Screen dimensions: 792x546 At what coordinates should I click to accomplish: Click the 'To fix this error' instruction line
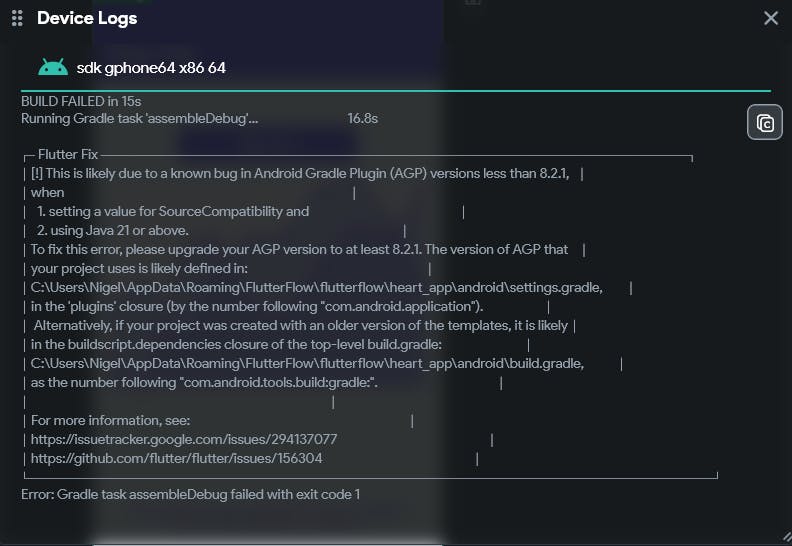[x=299, y=249]
